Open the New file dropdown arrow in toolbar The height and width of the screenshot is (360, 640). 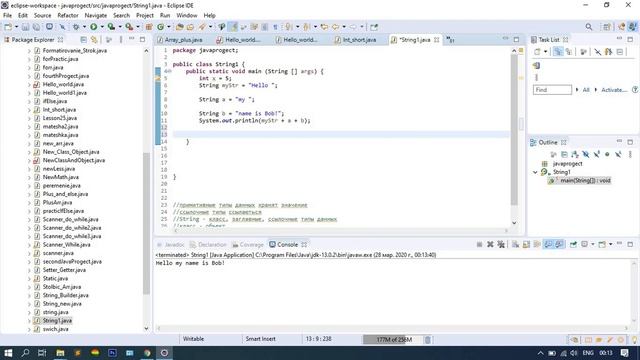point(16,27)
